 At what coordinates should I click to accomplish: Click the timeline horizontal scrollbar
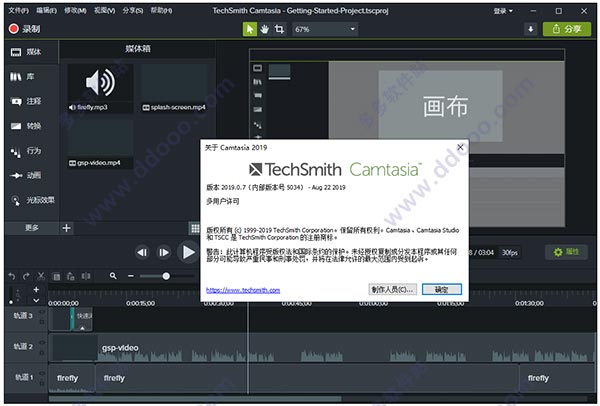click(x=195, y=398)
